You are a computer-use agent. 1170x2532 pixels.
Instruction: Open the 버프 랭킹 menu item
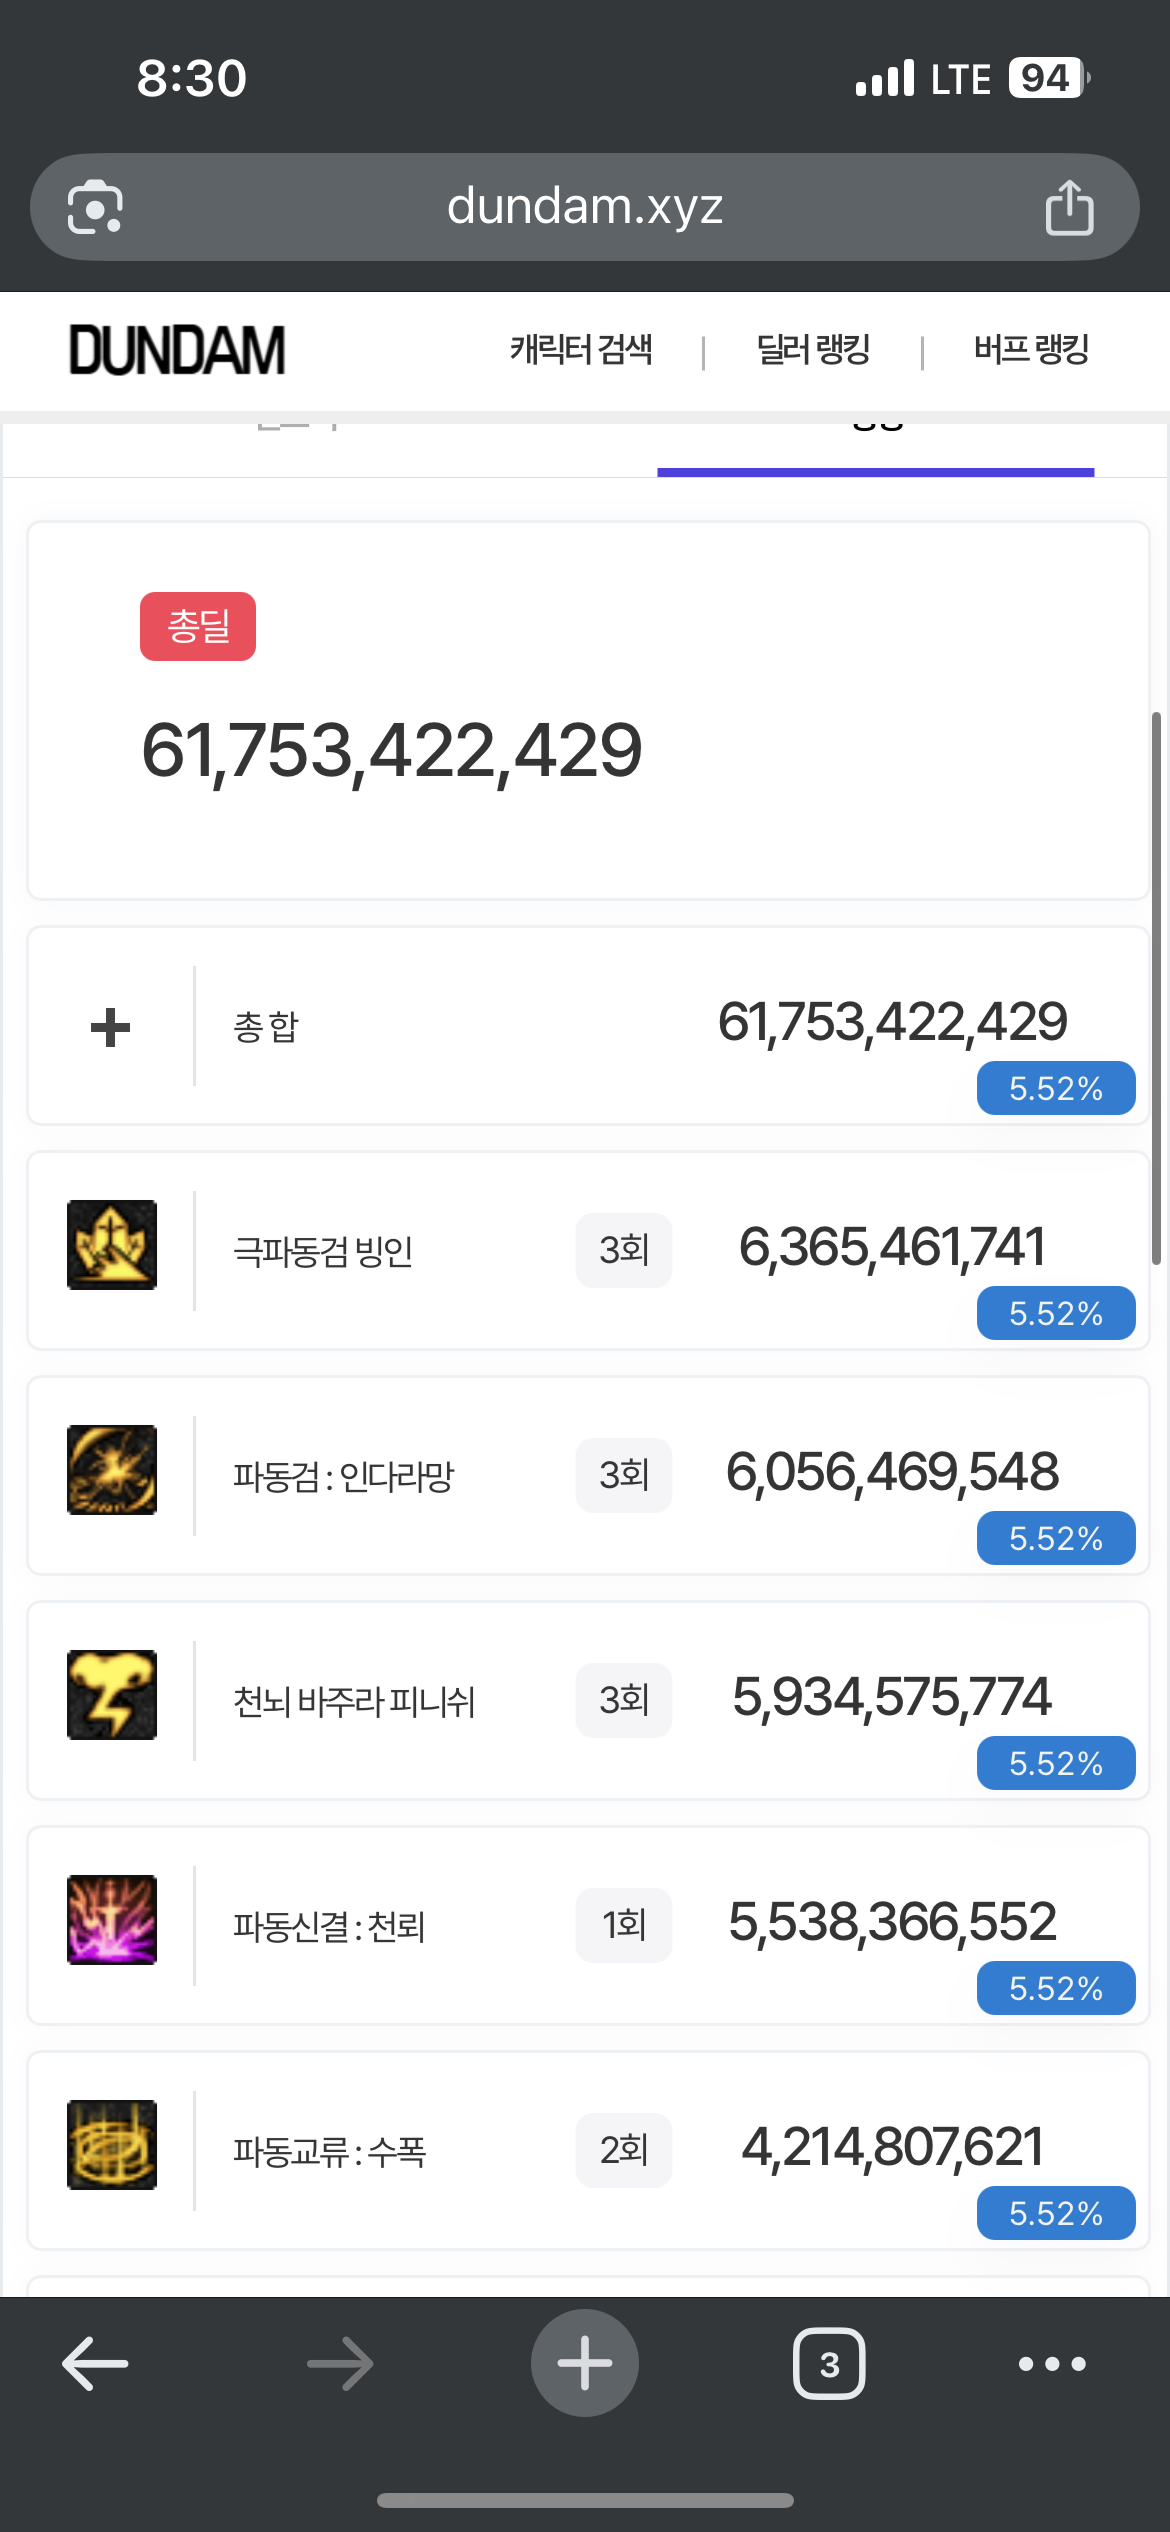coord(1031,350)
